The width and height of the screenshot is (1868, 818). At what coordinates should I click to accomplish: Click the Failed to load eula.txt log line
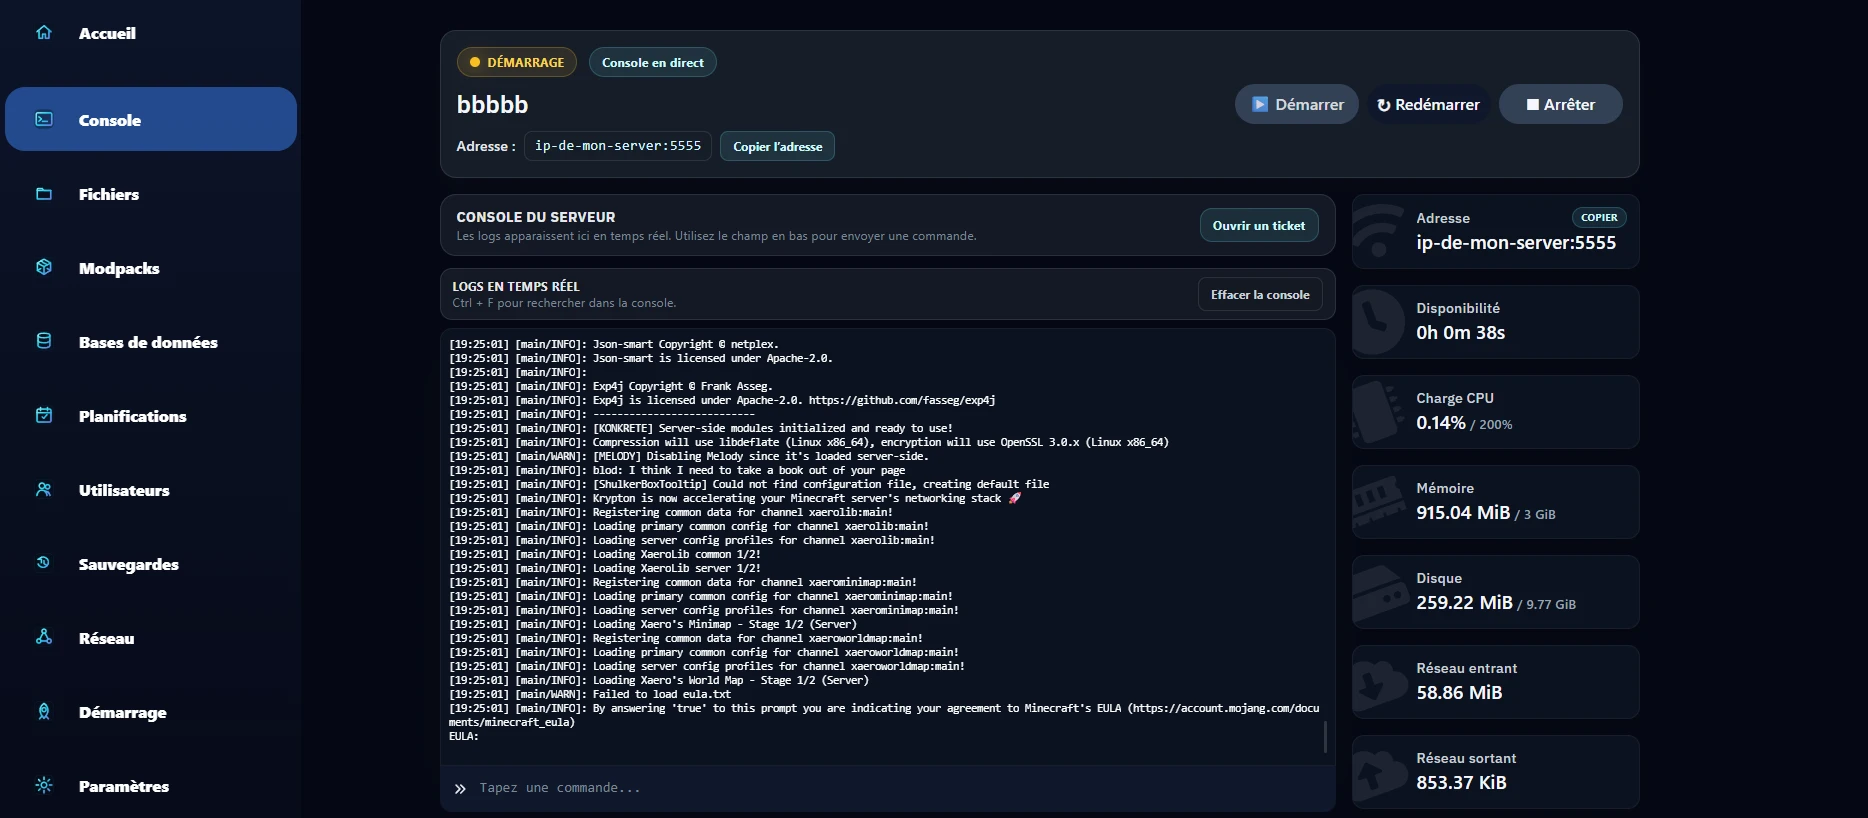[590, 694]
